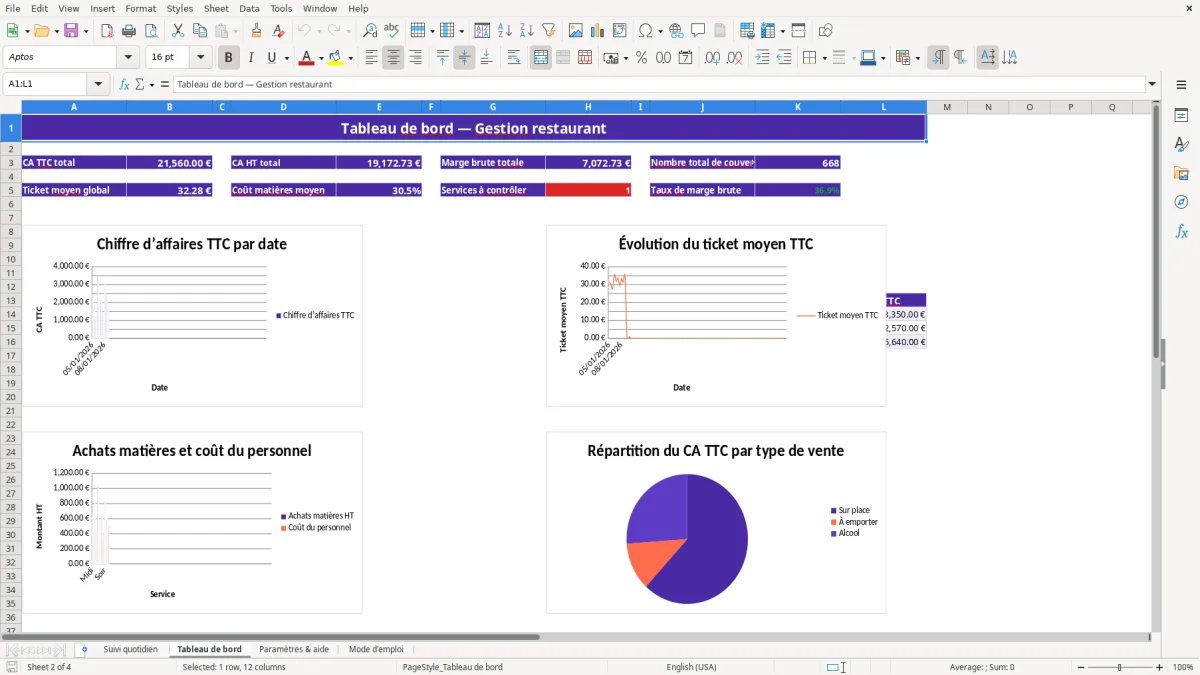Open the sidebar Functions panel
Image resolution: width=1200 pixels, height=675 pixels.
pos(1181,231)
